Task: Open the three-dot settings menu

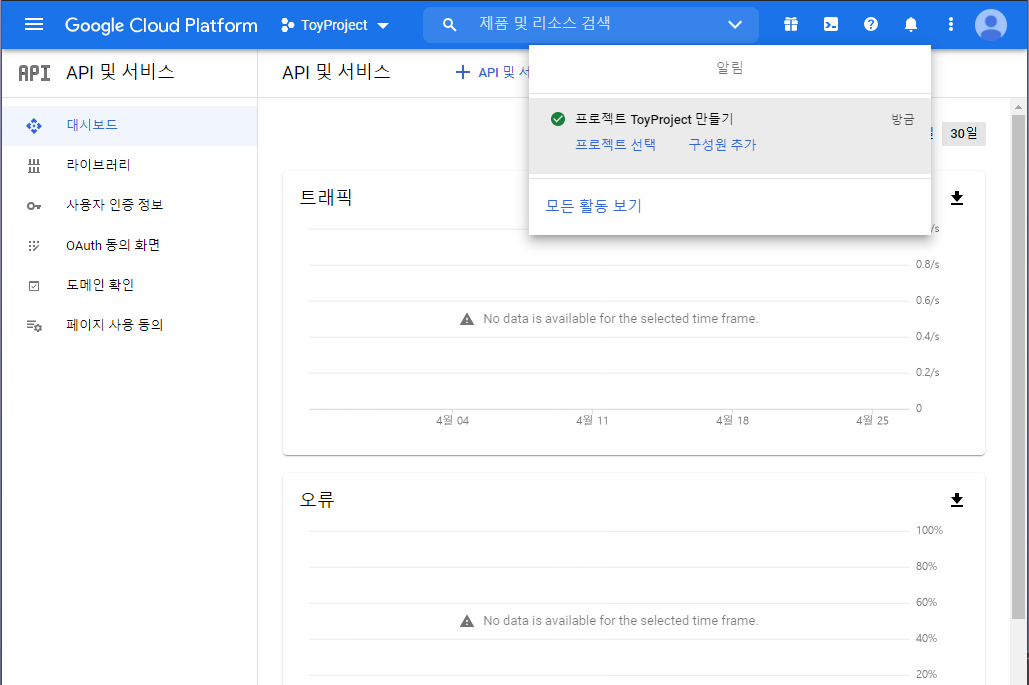Action: click(x=951, y=24)
